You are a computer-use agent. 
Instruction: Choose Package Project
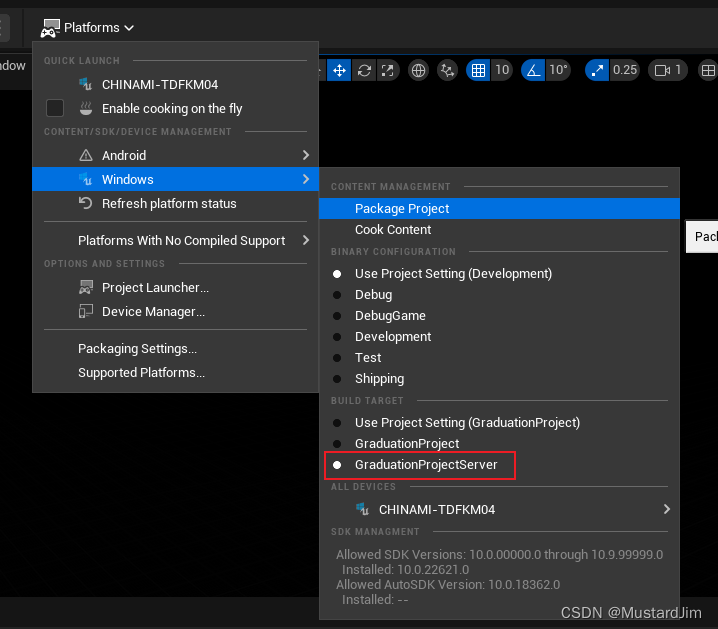499,209
